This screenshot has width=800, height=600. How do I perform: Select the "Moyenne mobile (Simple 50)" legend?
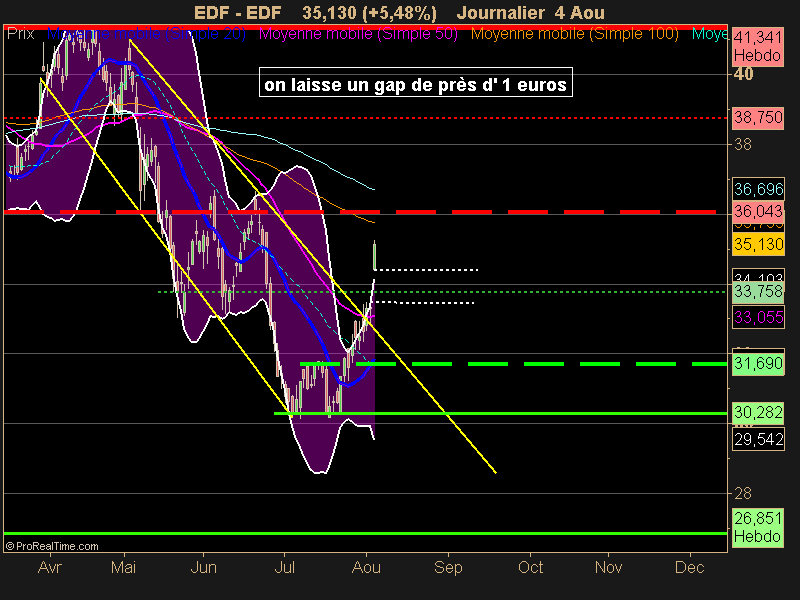pos(358,34)
